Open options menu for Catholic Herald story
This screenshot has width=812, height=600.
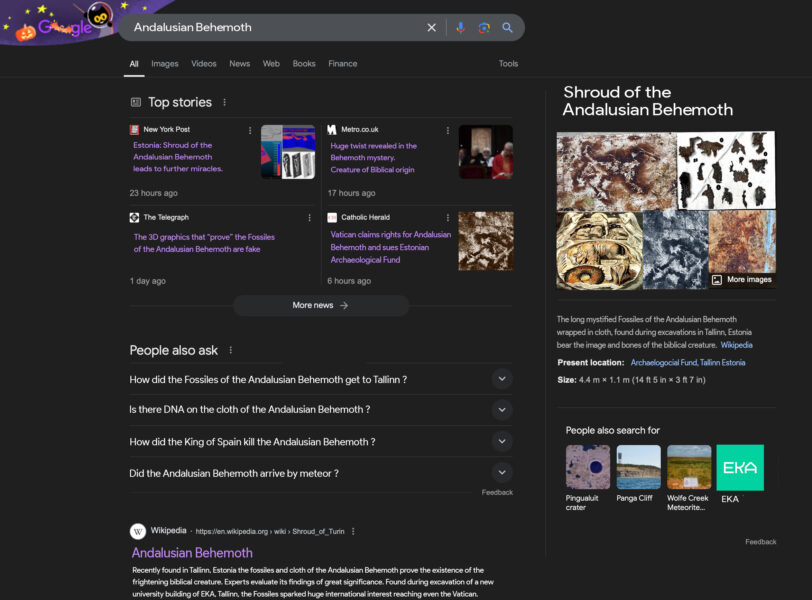448,217
